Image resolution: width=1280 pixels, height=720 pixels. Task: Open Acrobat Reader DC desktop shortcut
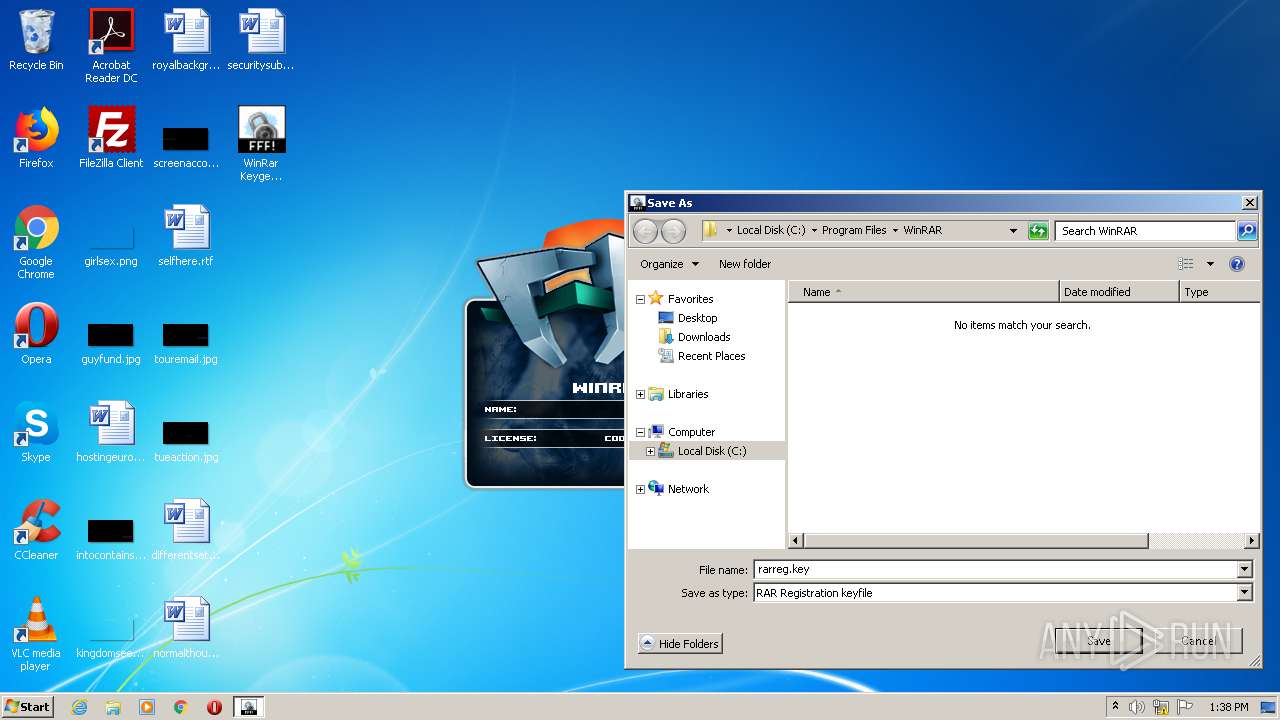pos(111,46)
